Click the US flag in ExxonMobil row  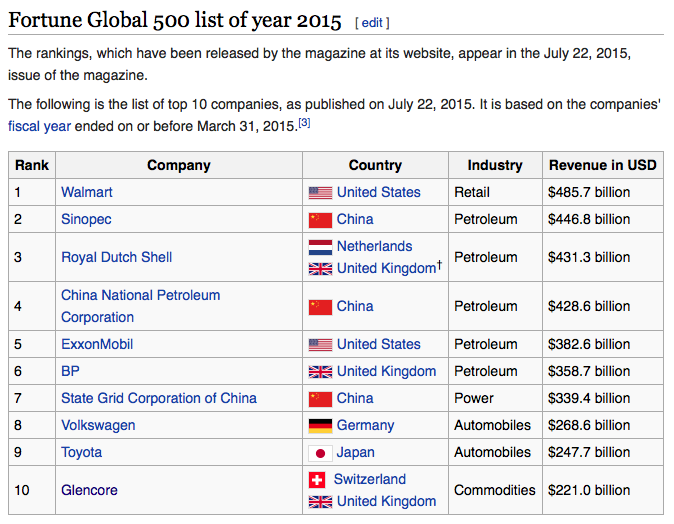coord(320,345)
